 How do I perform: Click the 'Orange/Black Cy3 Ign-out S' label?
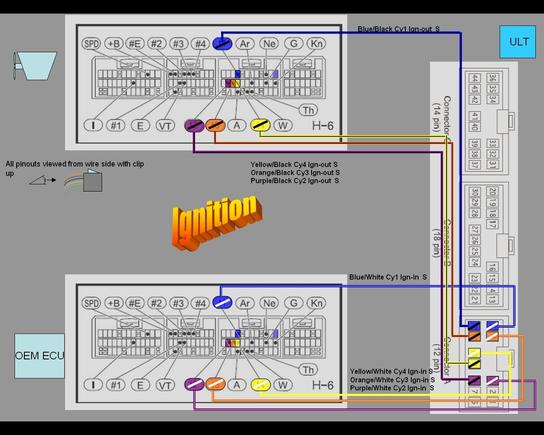pyautogui.click(x=295, y=173)
